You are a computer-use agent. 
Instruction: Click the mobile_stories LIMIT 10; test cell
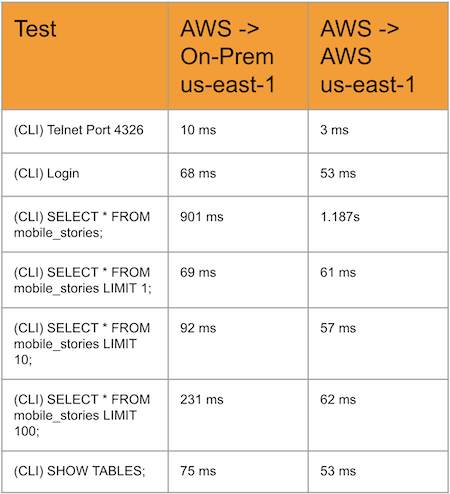pos(85,344)
